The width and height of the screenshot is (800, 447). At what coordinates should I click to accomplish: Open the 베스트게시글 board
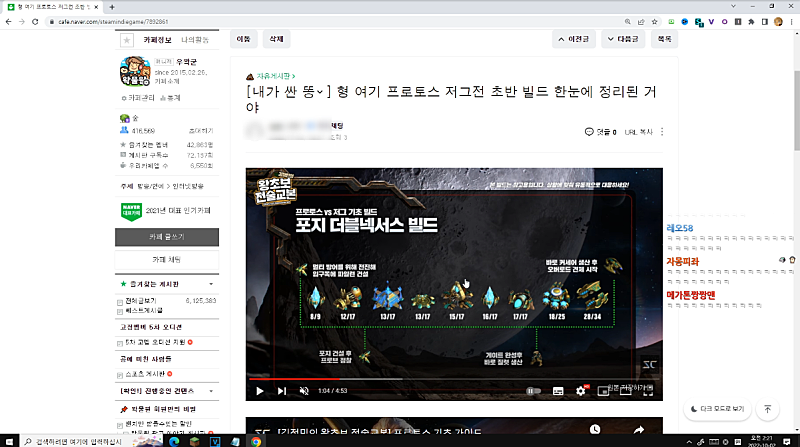[144, 310]
